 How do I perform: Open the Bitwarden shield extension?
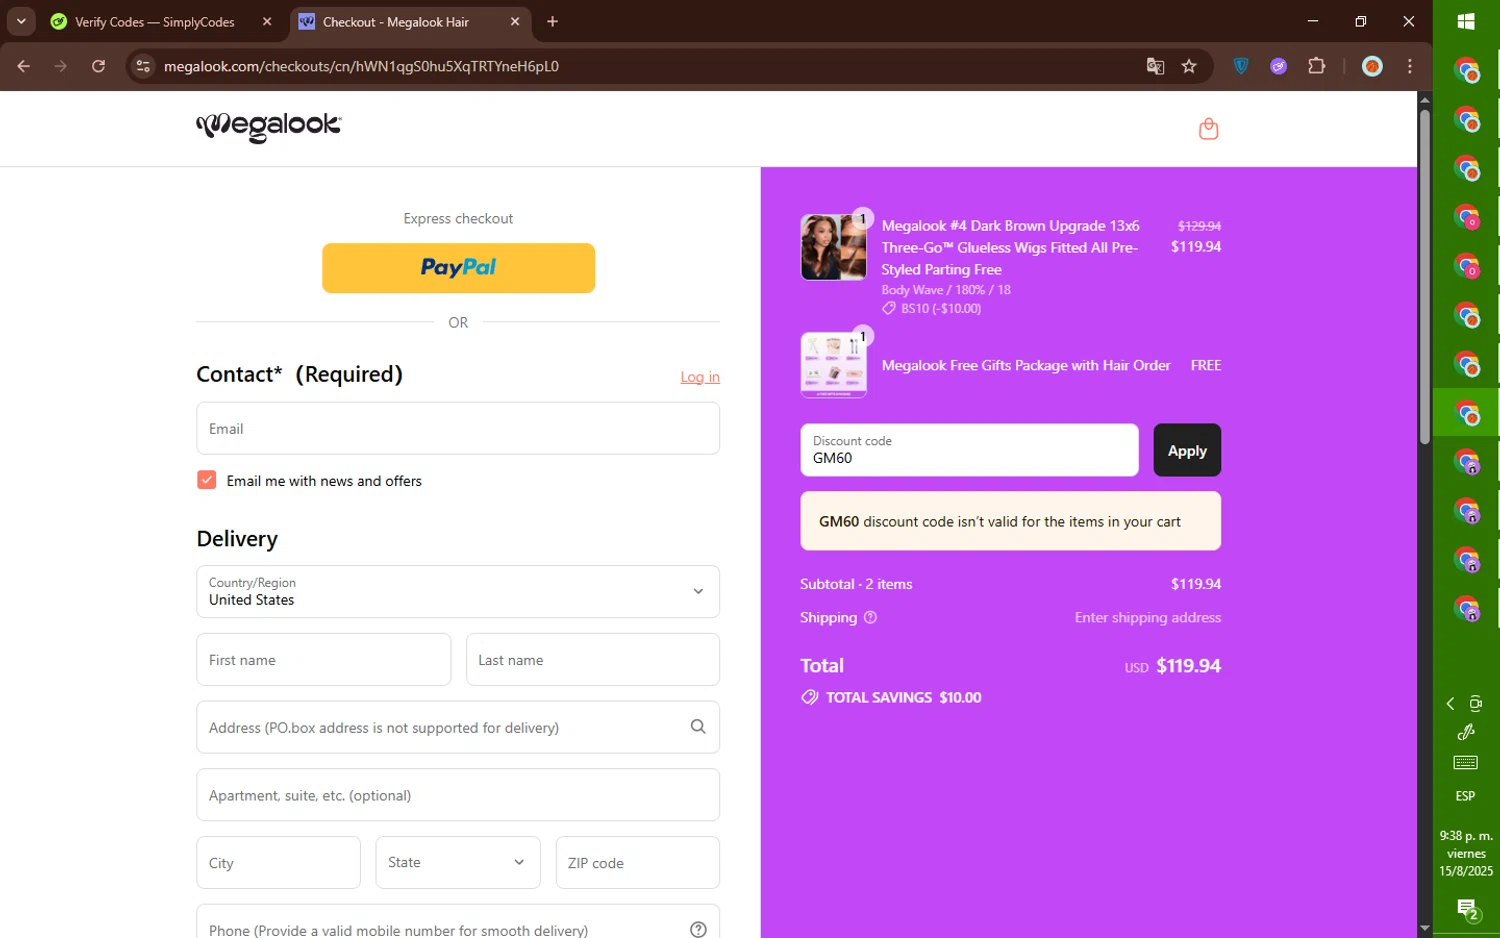click(1241, 66)
